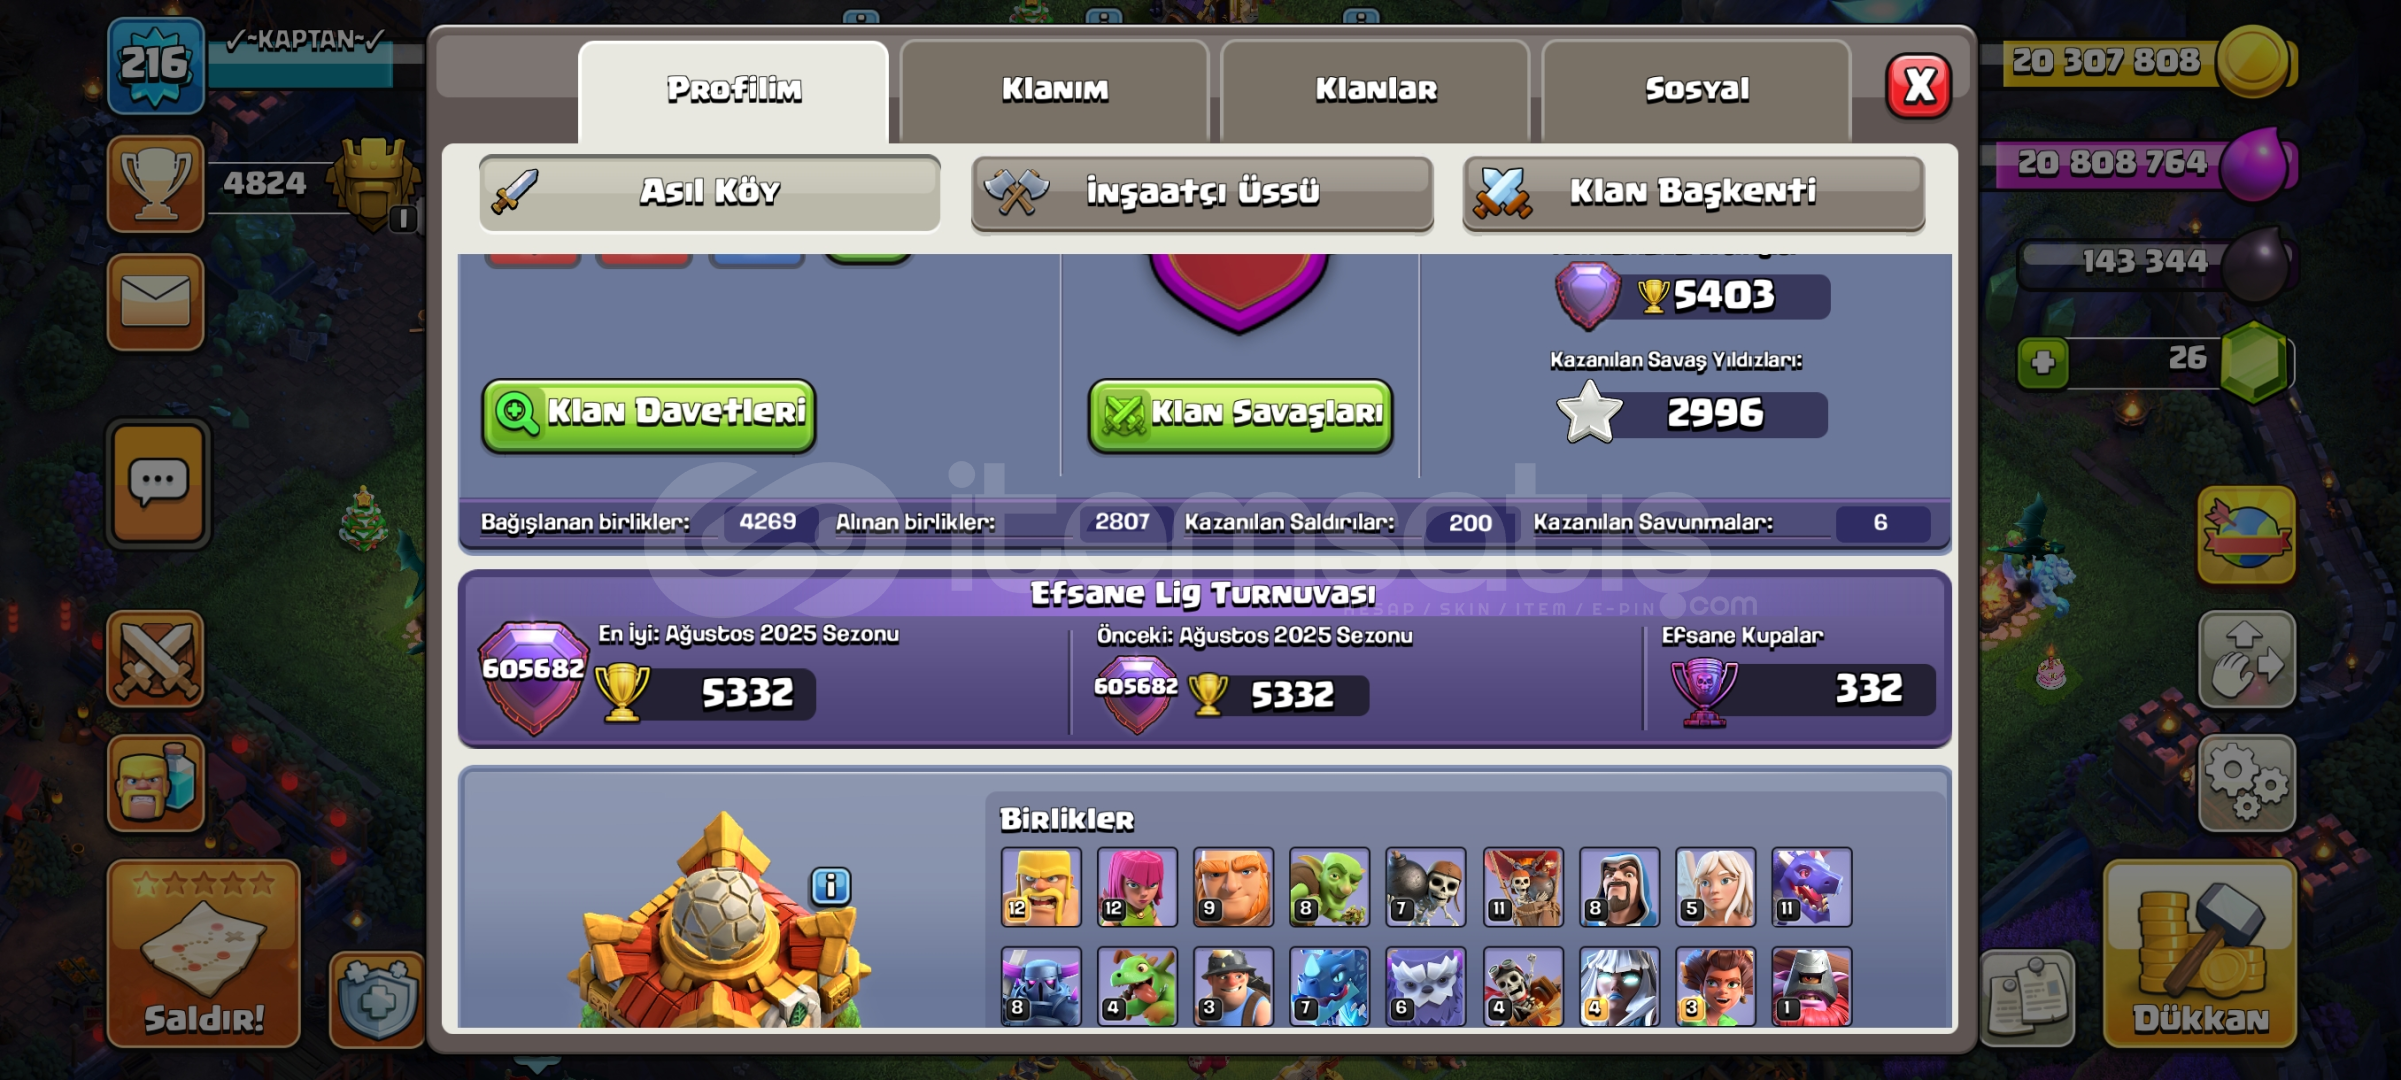Image resolution: width=2401 pixels, height=1080 pixels.
Task: Select the Barbarian troop thumbnail
Action: 1041,887
